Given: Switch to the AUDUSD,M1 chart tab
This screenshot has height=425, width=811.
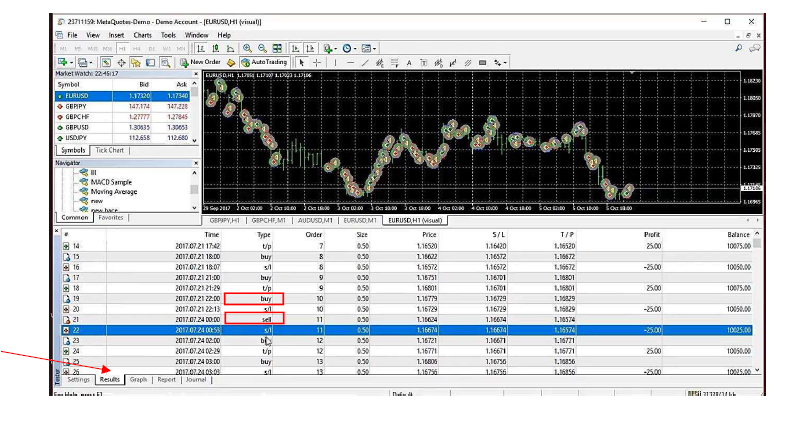Looking at the screenshot, I should pyautogui.click(x=315, y=220).
